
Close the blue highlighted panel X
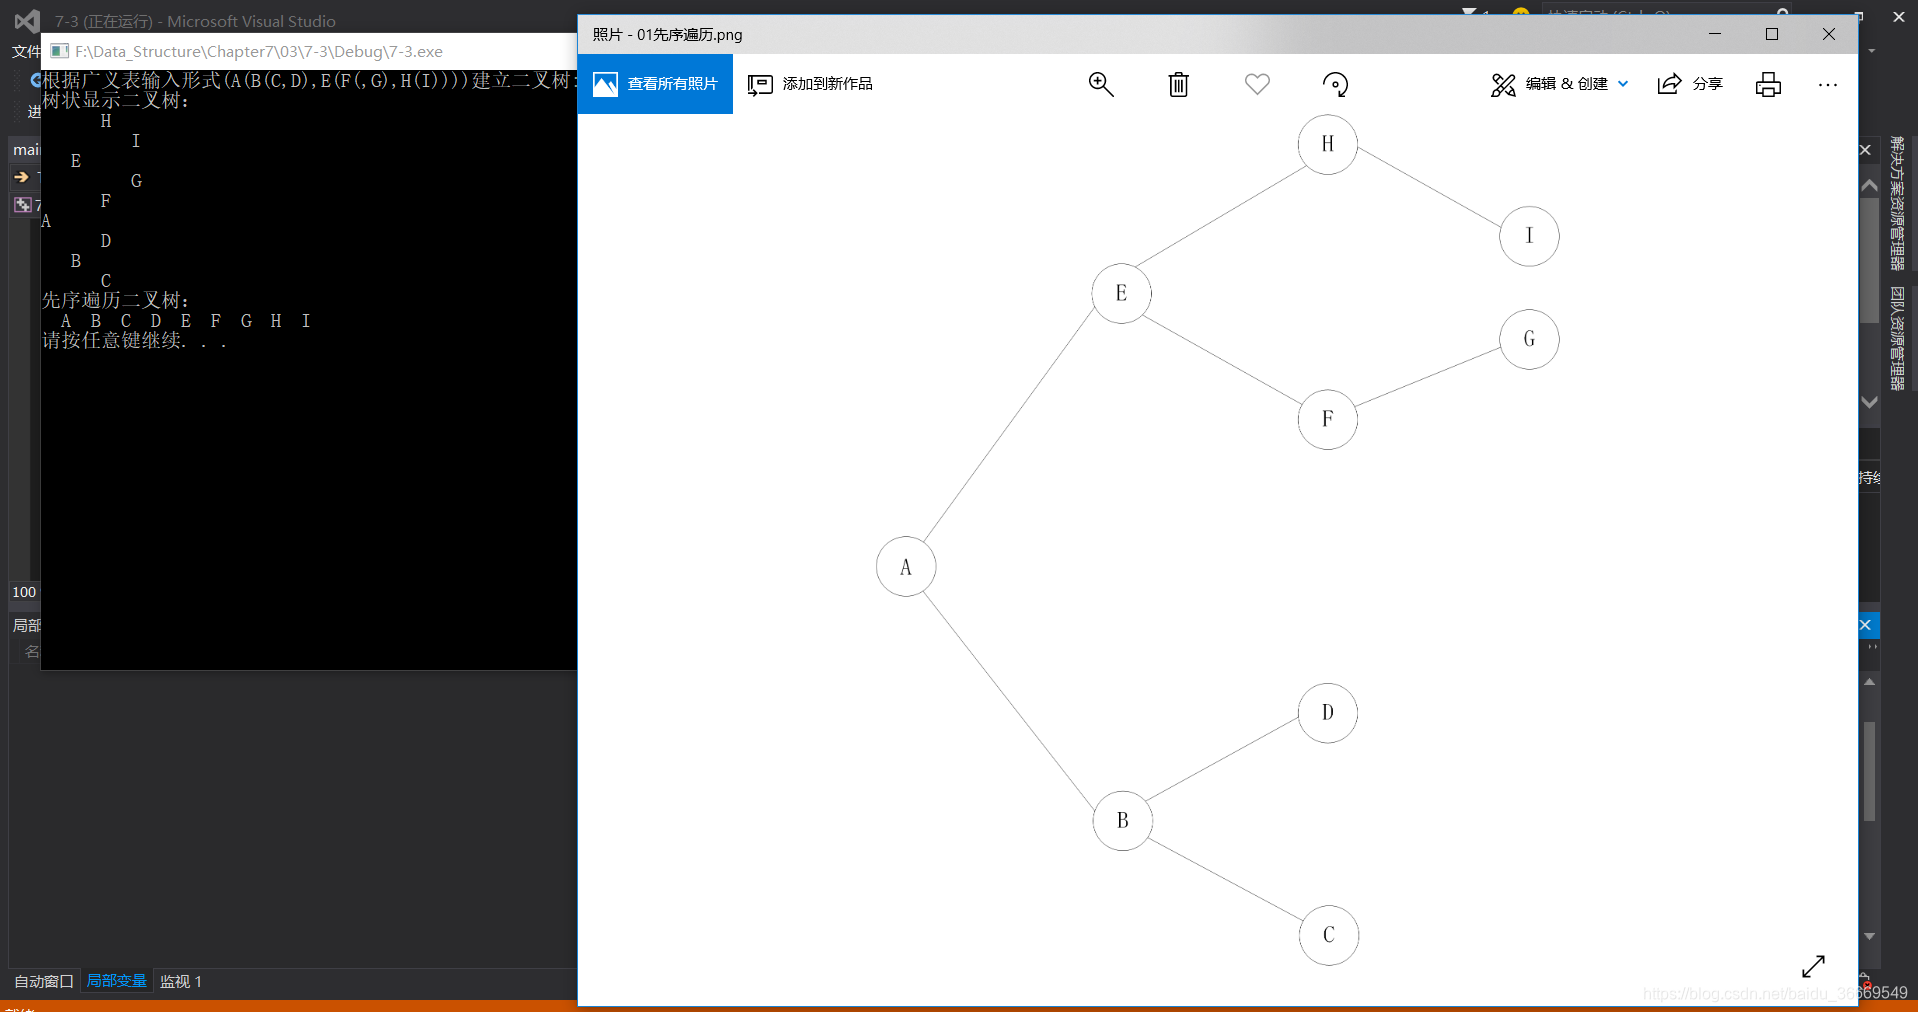tap(1866, 625)
